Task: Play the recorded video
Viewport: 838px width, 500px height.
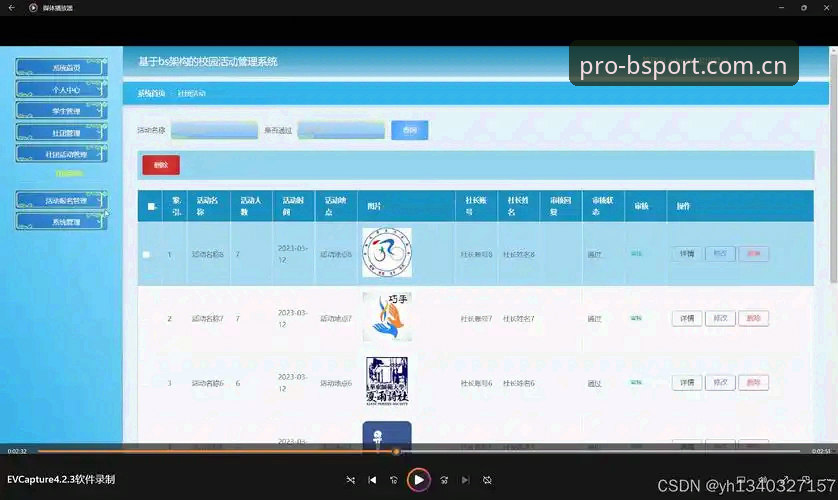Action: [418, 480]
